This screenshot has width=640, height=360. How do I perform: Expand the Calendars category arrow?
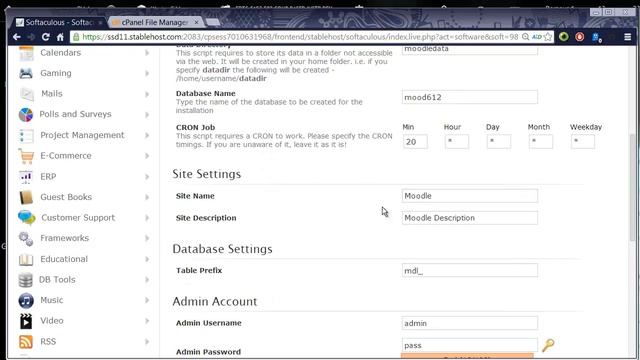click(x=147, y=53)
